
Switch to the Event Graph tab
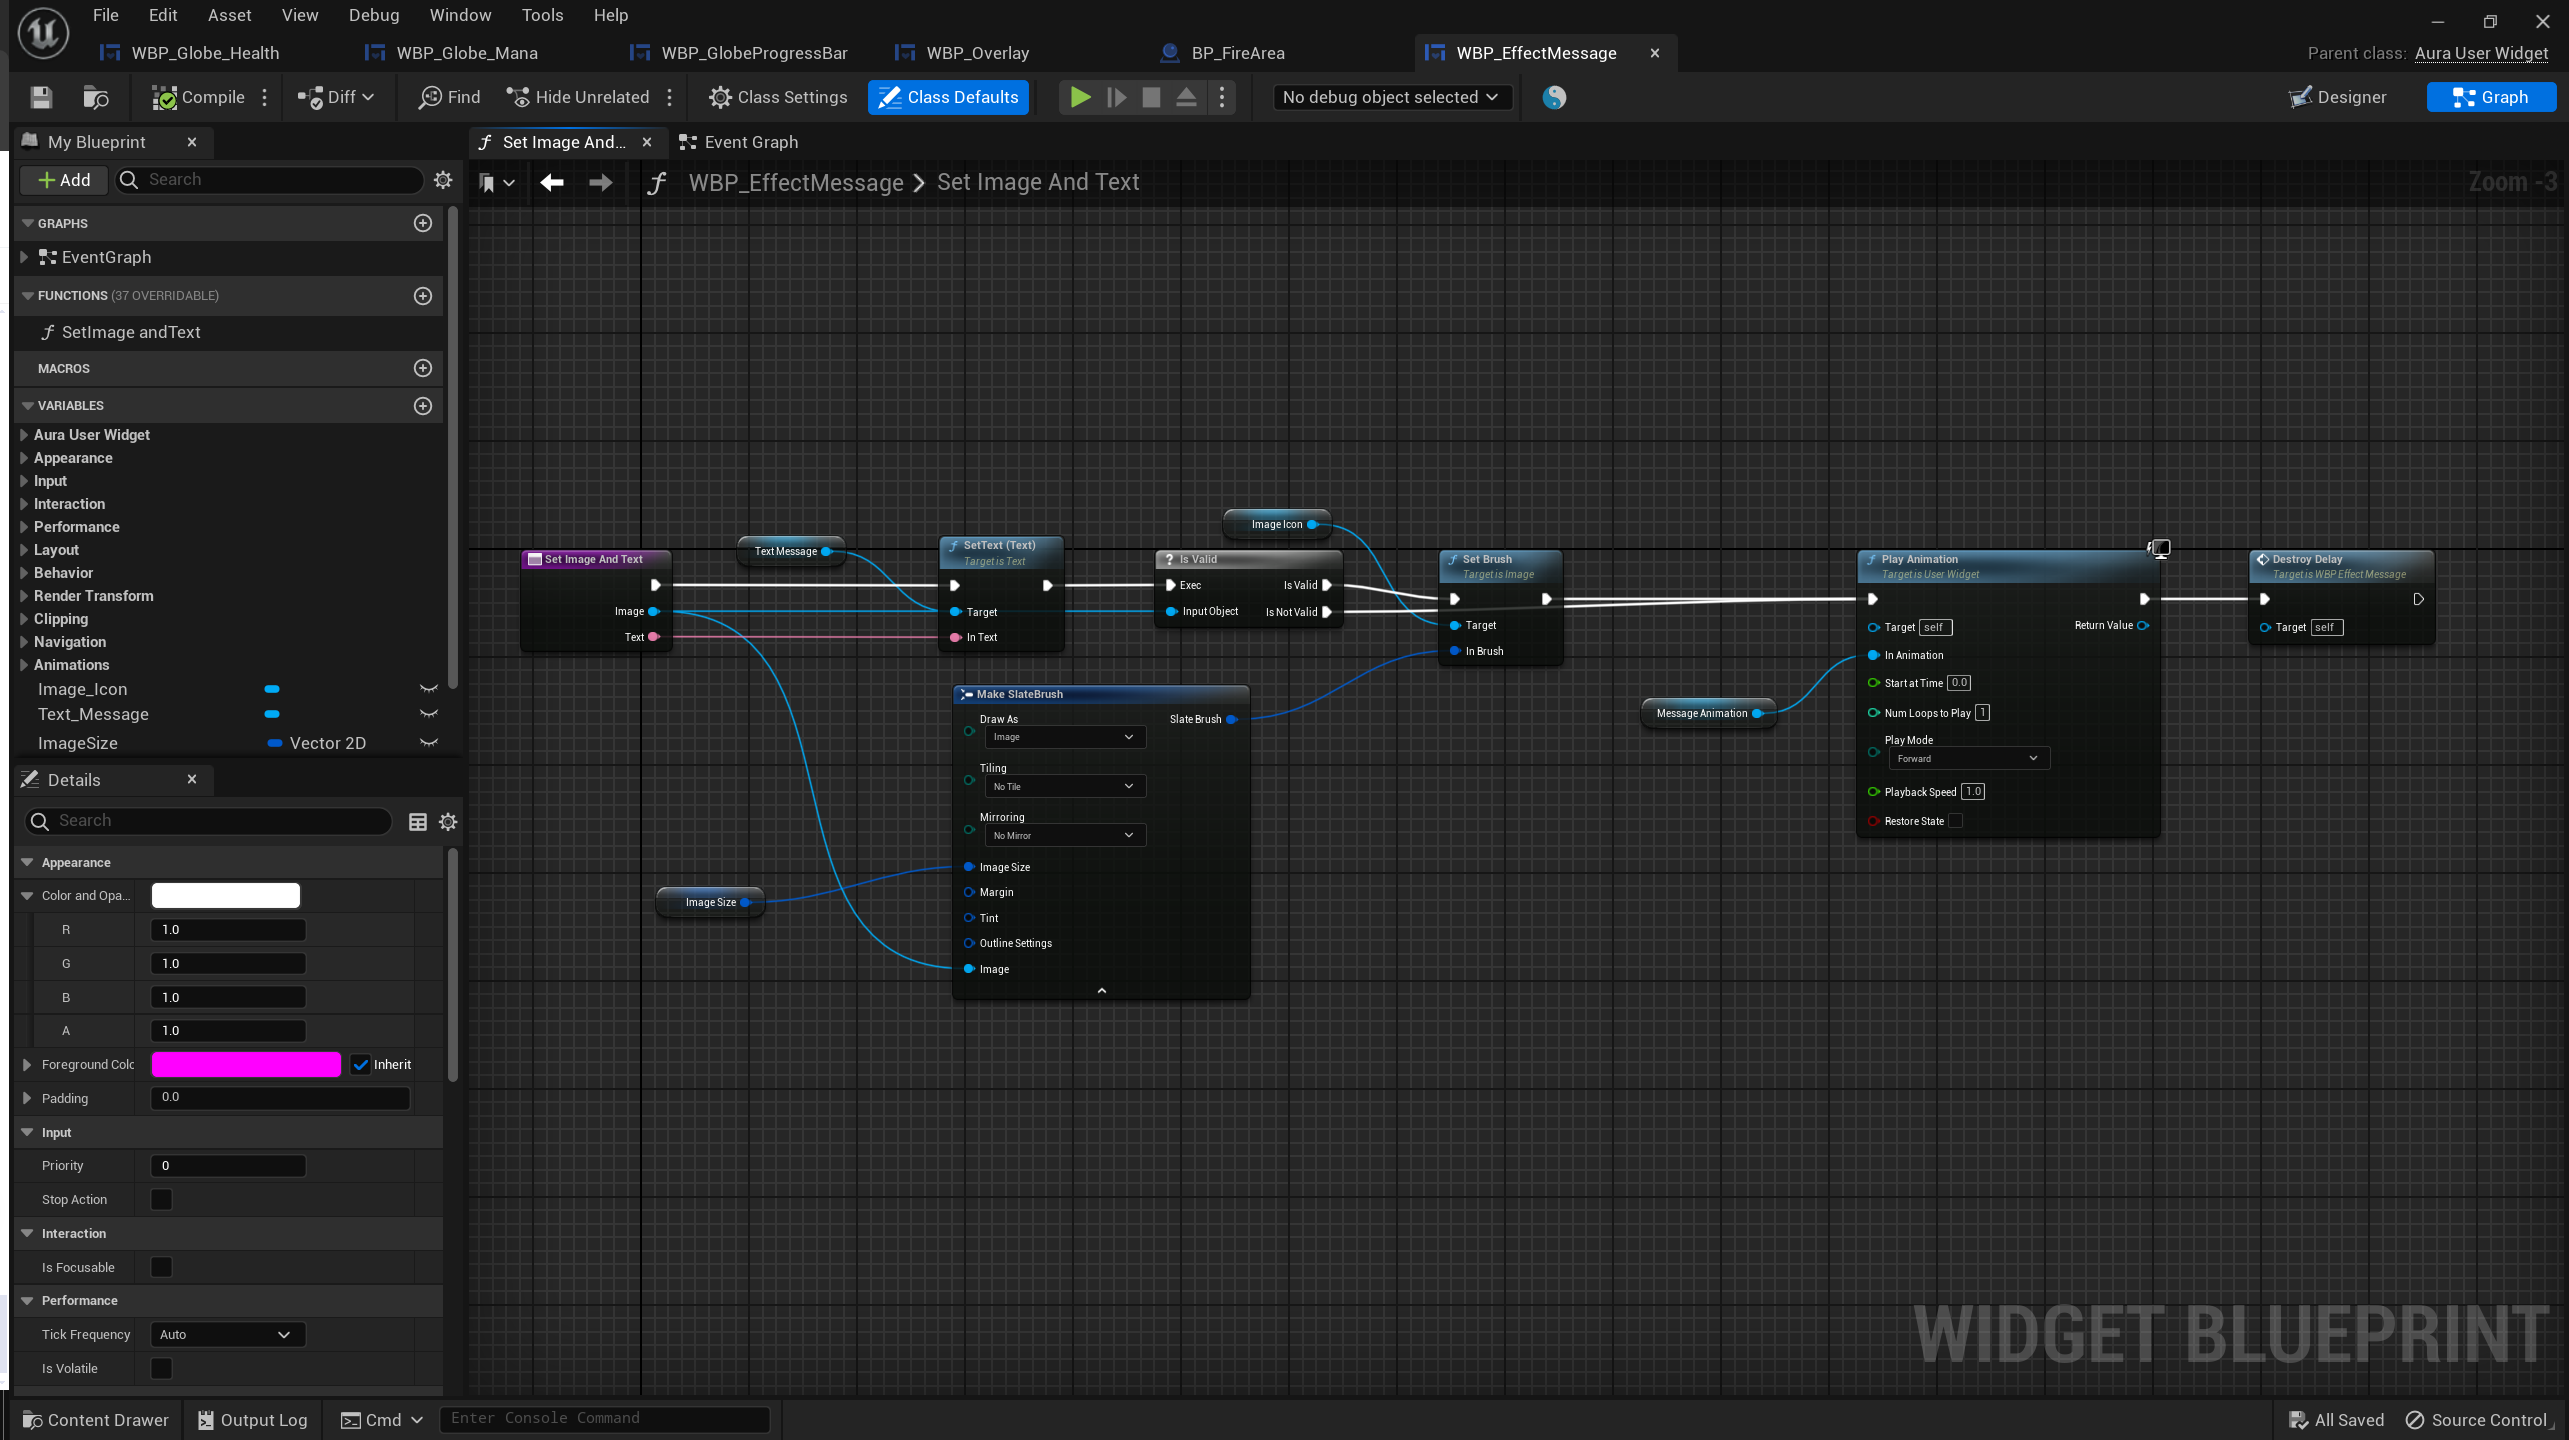(740, 142)
